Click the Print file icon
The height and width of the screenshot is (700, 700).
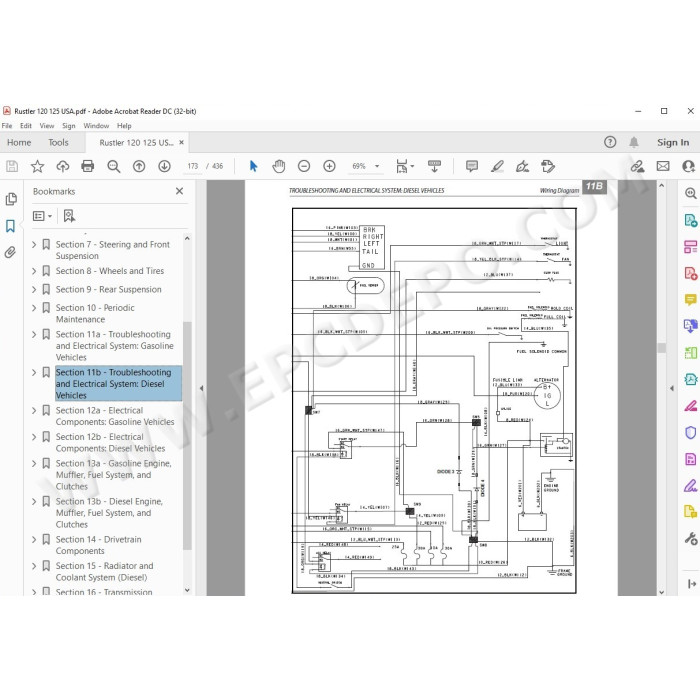click(x=88, y=166)
